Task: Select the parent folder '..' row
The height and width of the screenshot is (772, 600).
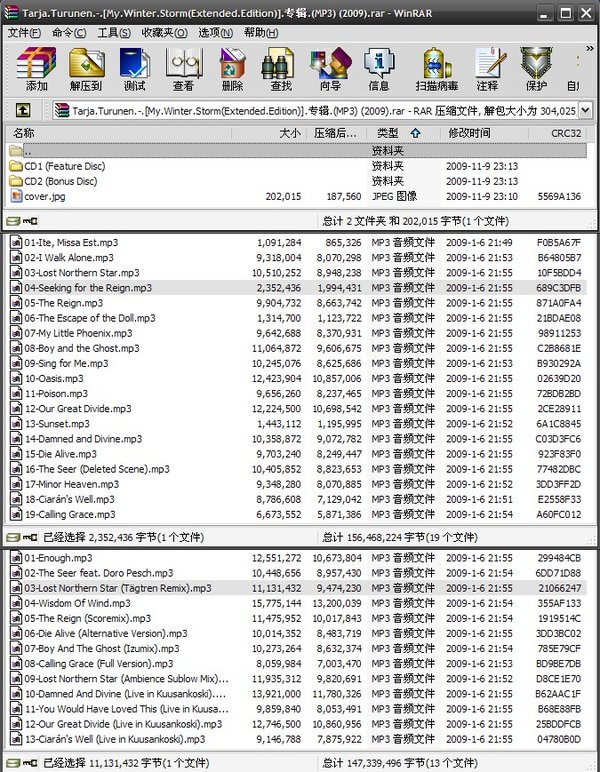Action: click(297, 151)
